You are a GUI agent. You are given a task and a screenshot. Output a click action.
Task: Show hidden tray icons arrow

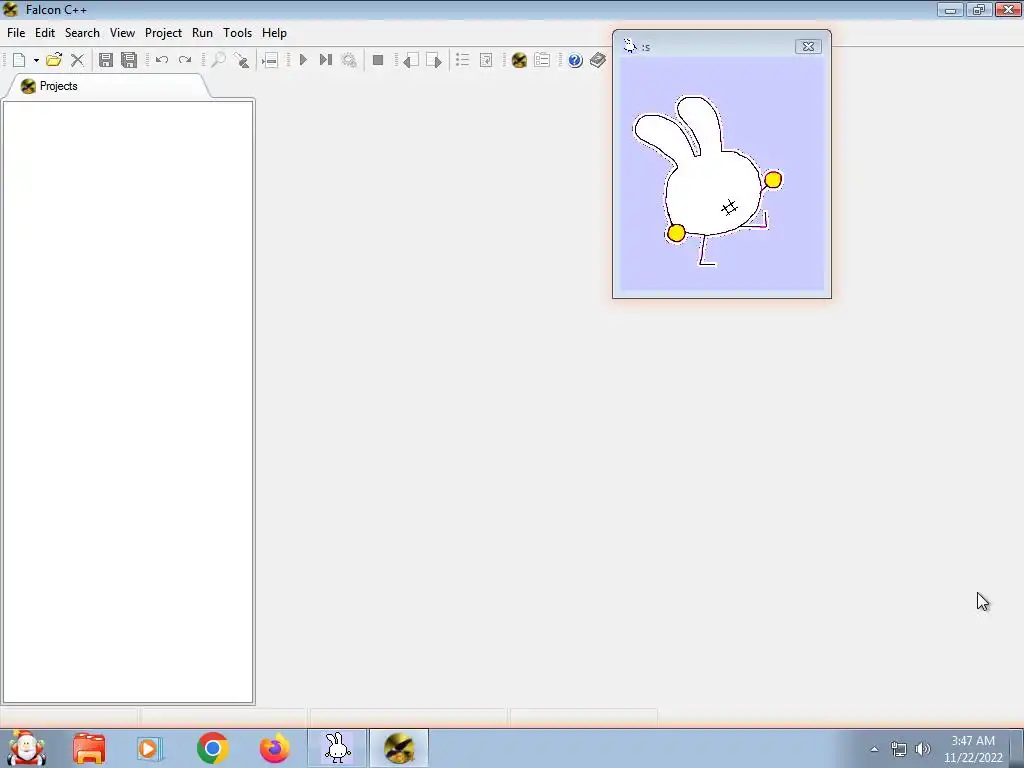[x=874, y=749]
